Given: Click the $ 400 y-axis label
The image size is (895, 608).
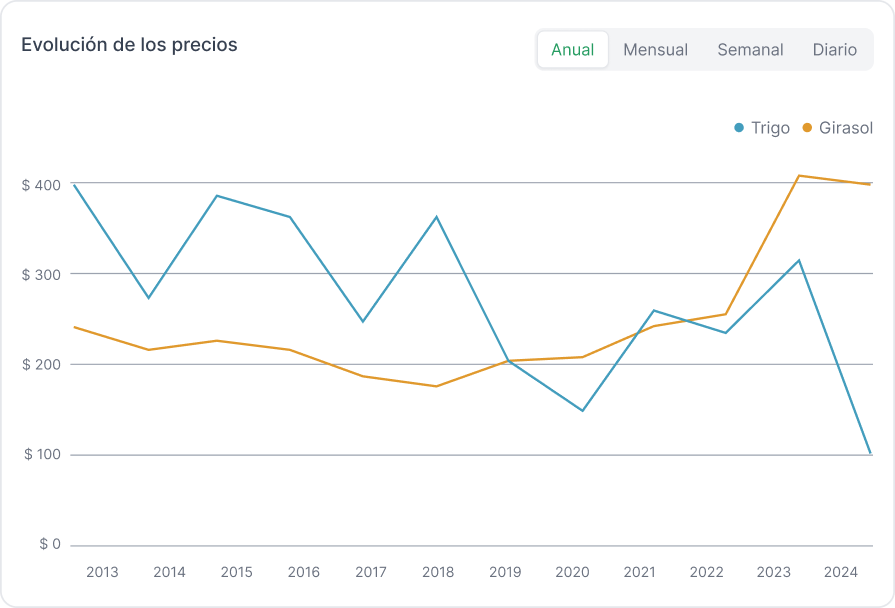Looking at the screenshot, I should click(x=41, y=185).
